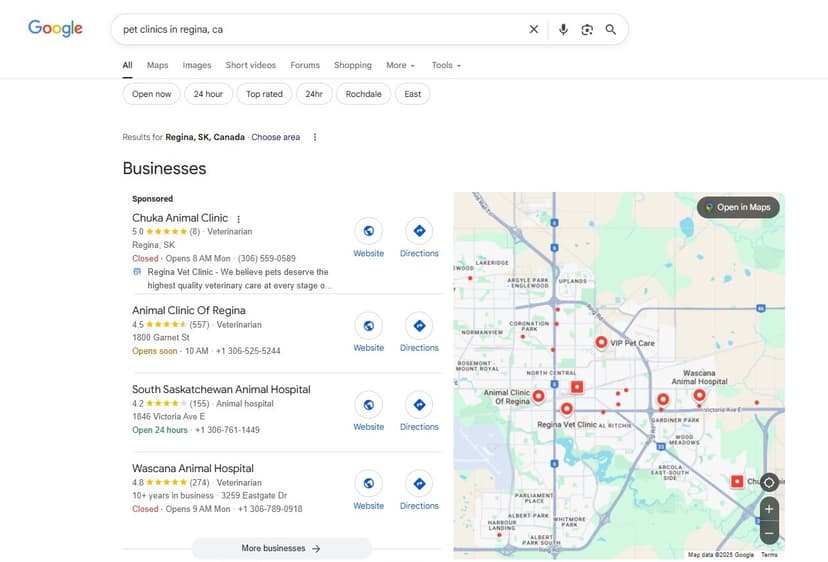Enable the Top rated filter chip
This screenshot has width=828, height=562.
click(264, 94)
